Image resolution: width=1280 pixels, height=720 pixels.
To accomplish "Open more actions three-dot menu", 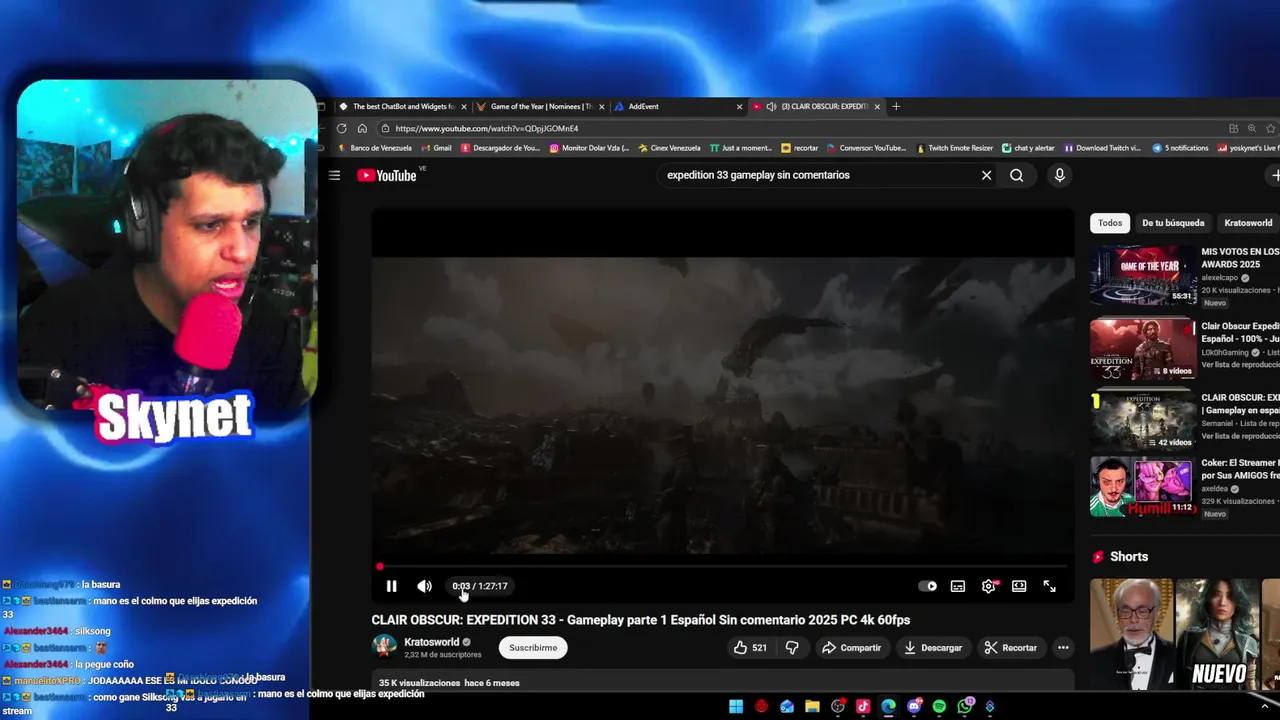I will coord(1063,648).
